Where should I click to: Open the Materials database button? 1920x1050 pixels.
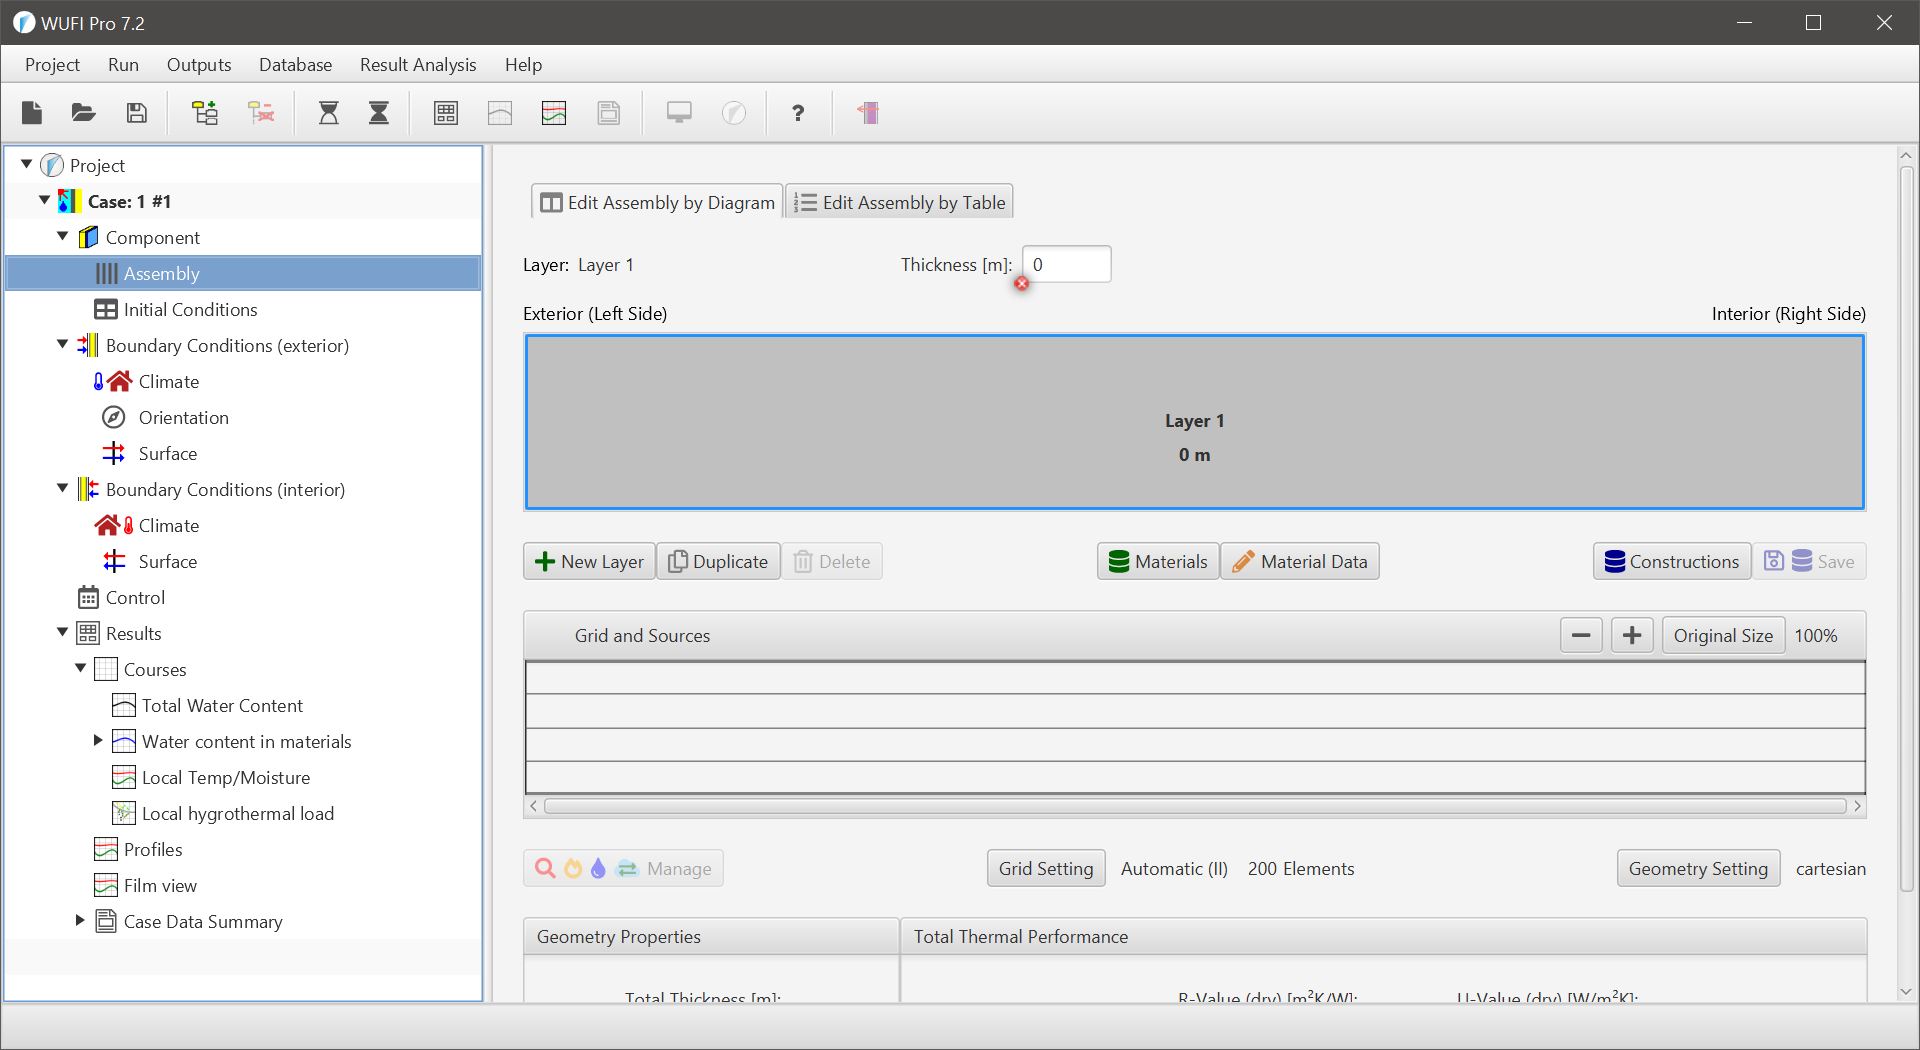[1158, 562]
